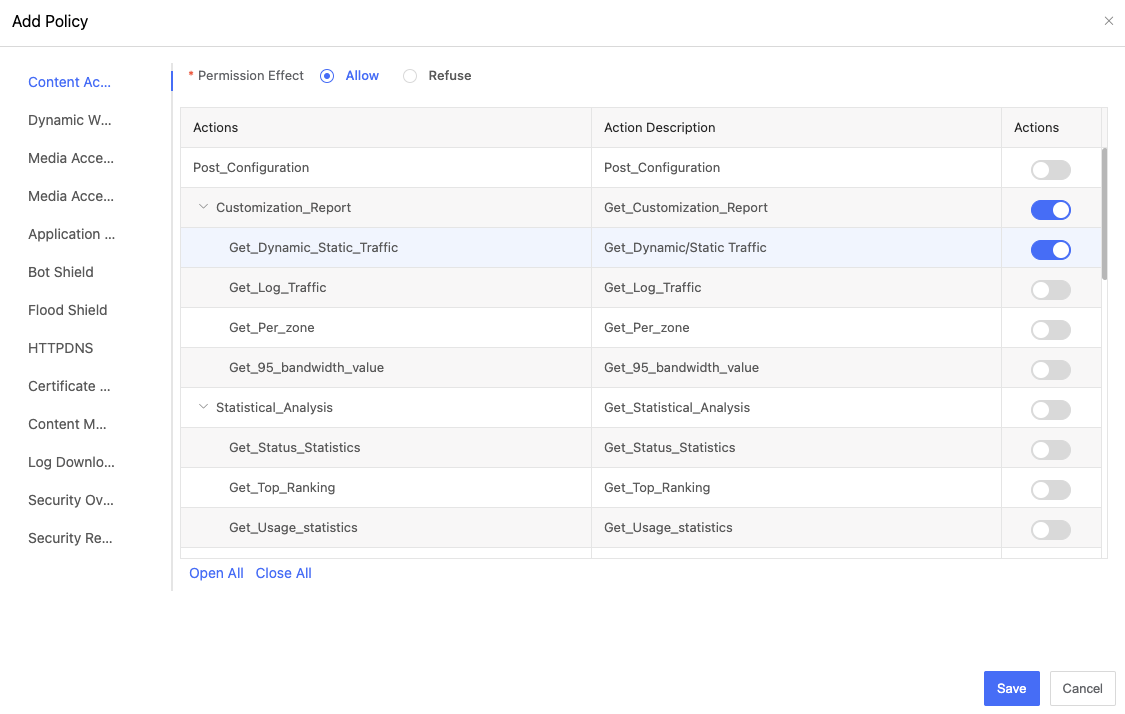The width and height of the screenshot is (1125, 714).
Task: Close the Add Policy dialog
Action: [1108, 21]
